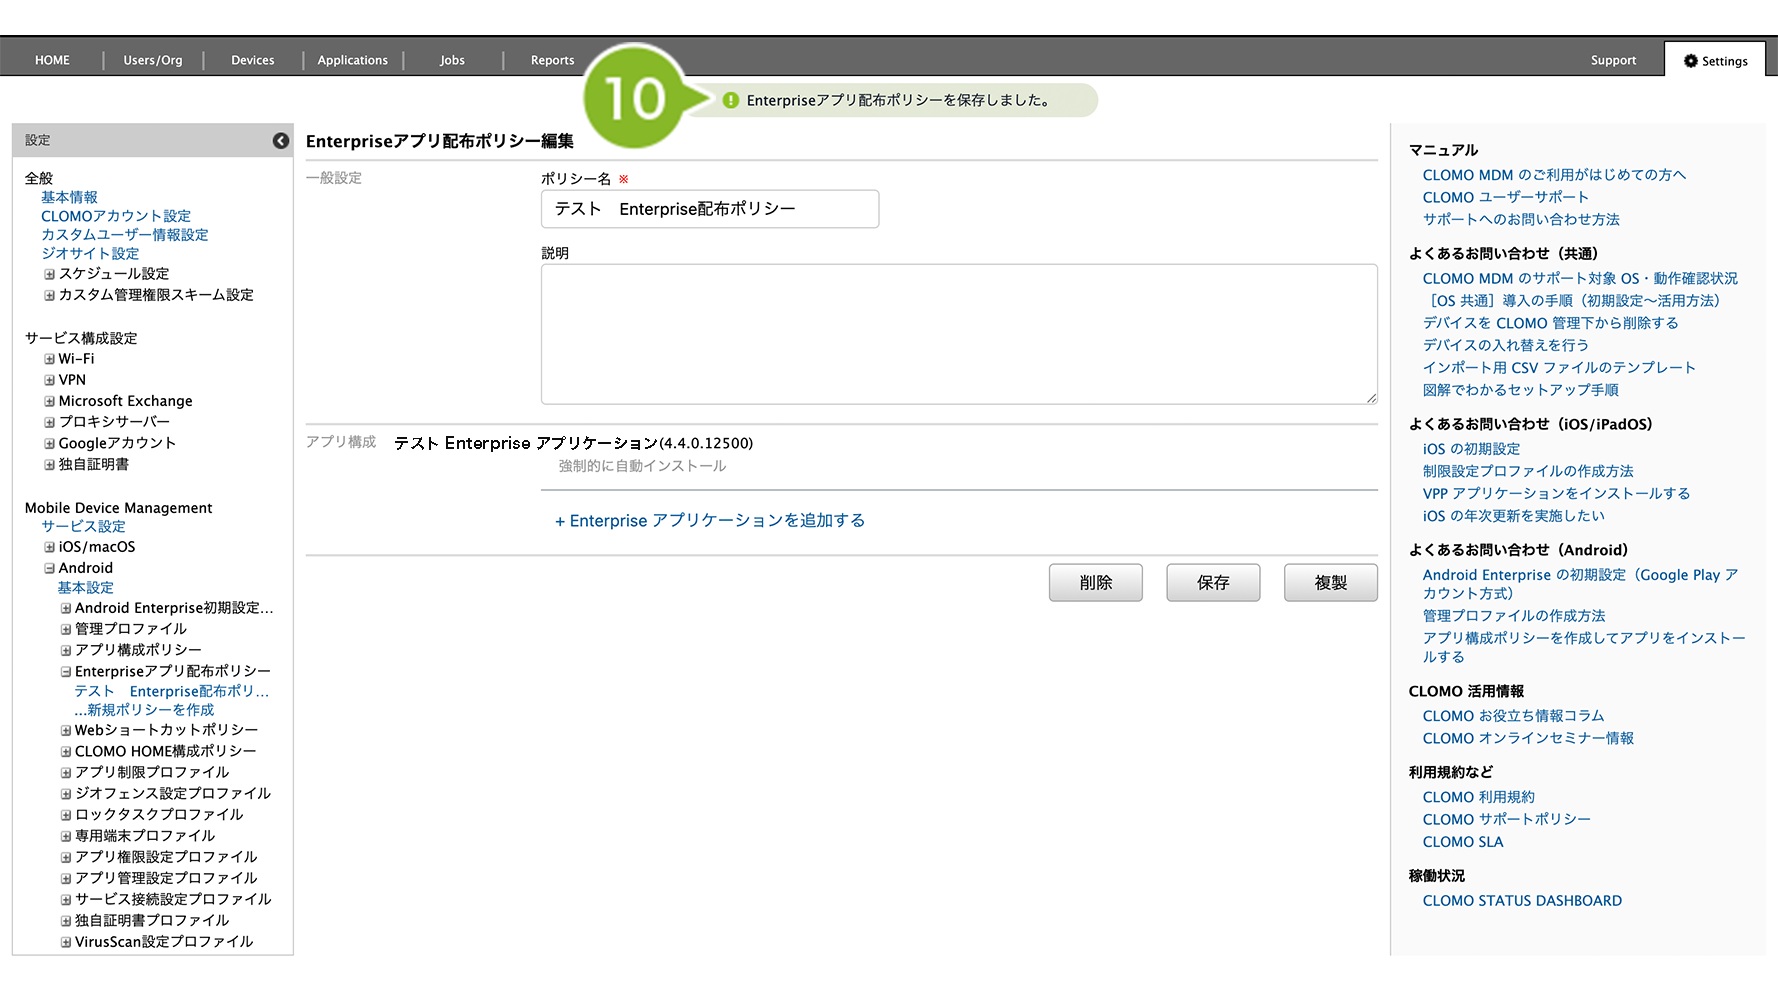The width and height of the screenshot is (1778, 1000).
Task: Click into the 説明 description textarea
Action: (958, 334)
